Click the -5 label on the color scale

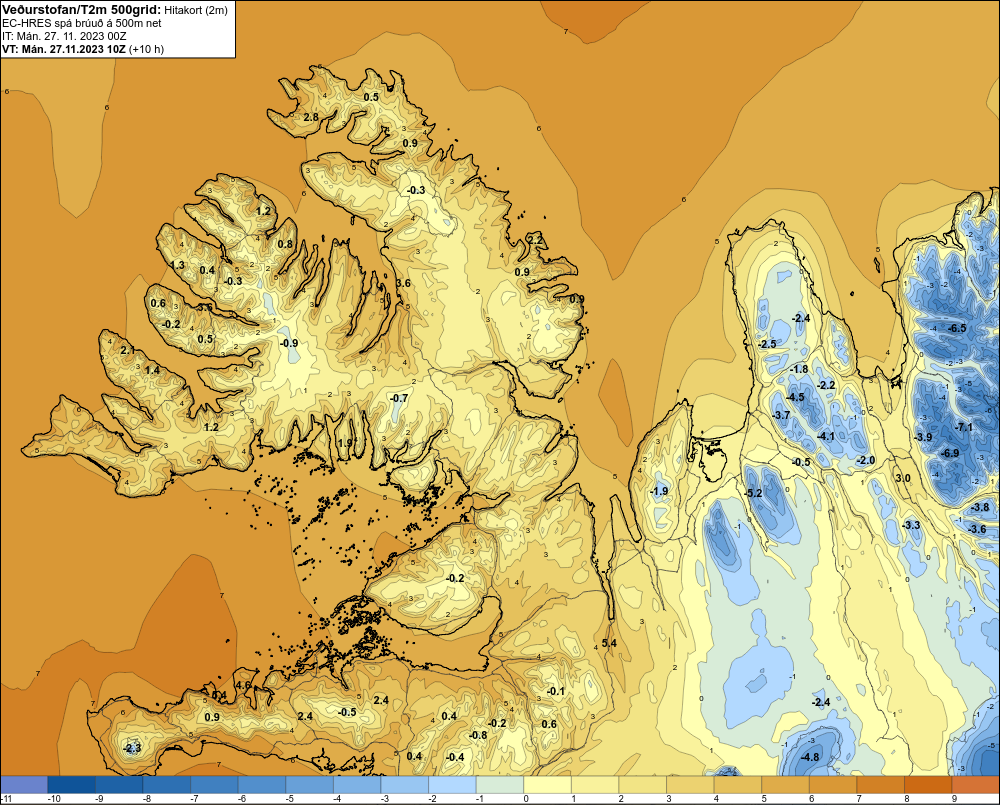pos(288,799)
